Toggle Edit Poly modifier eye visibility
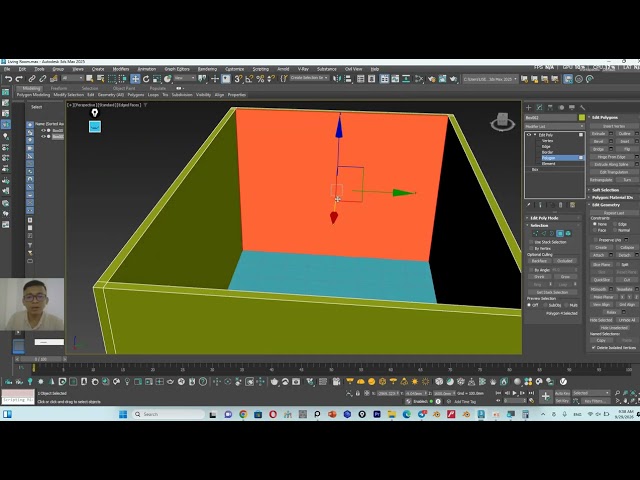Viewport: 640px width, 480px height. 529,135
